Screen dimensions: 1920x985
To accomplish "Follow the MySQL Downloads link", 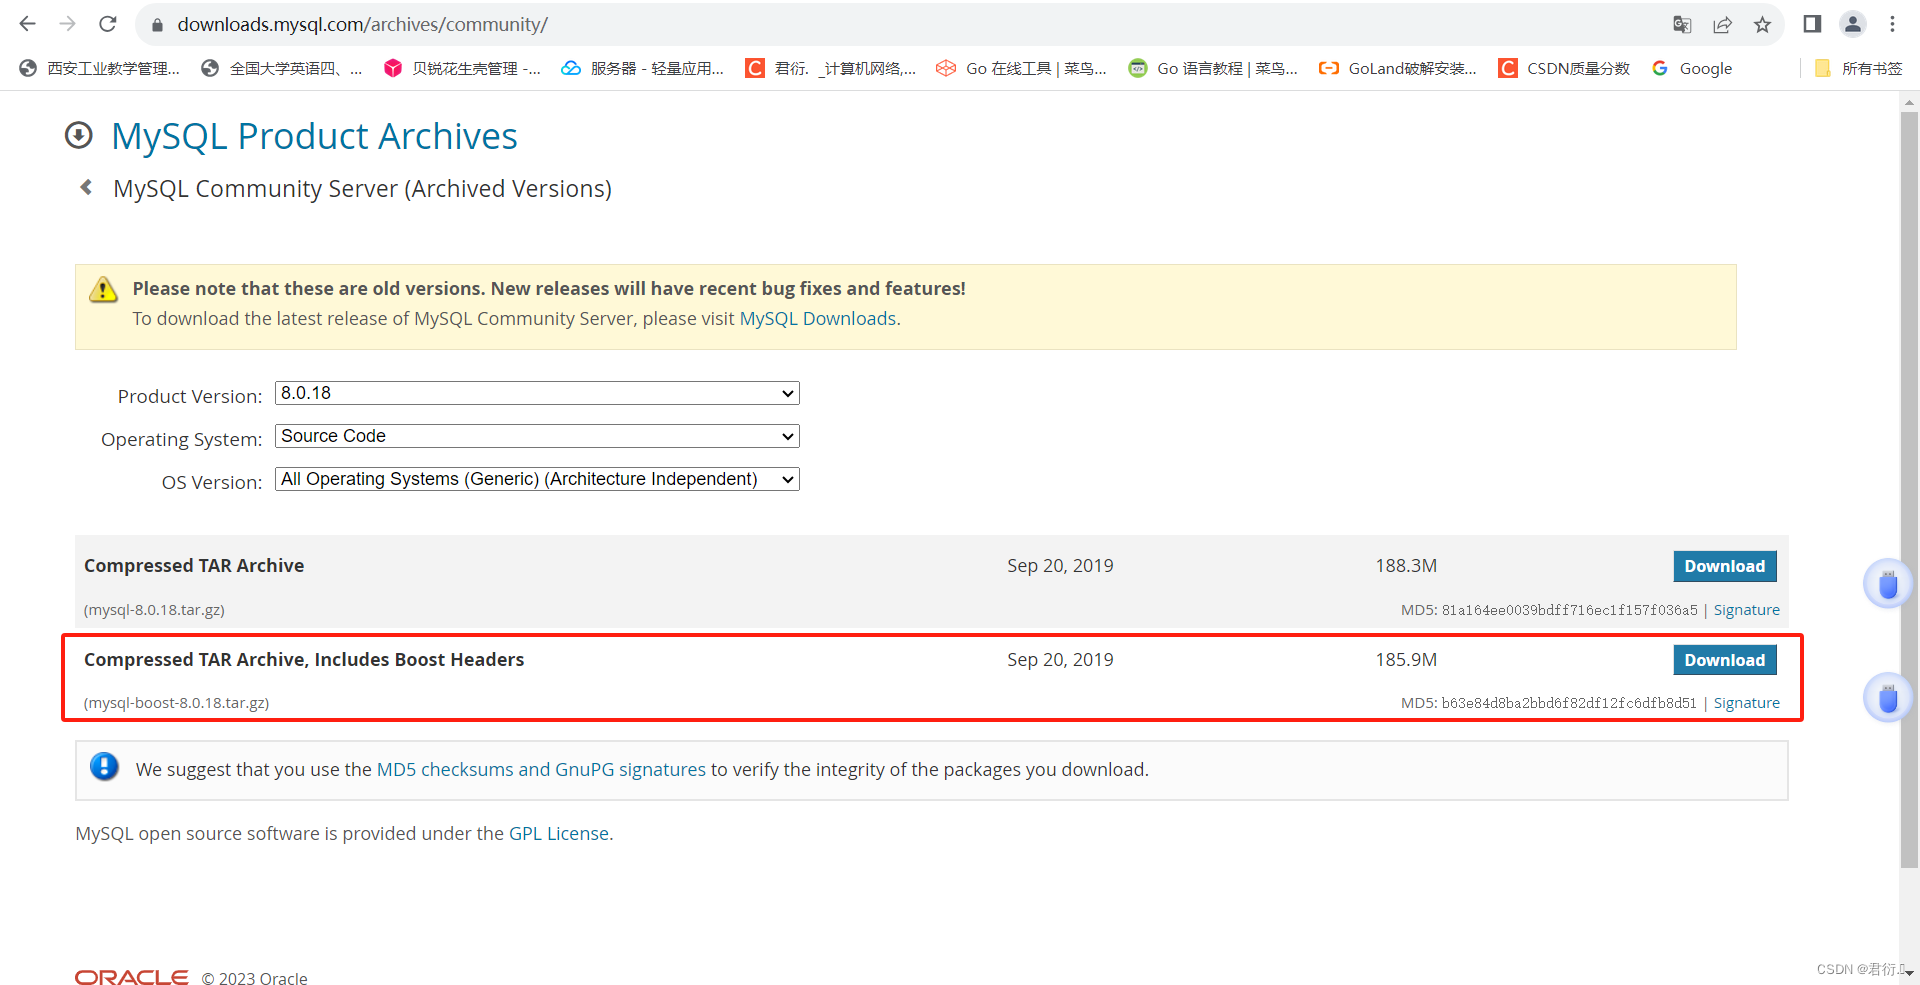I will pos(817,318).
